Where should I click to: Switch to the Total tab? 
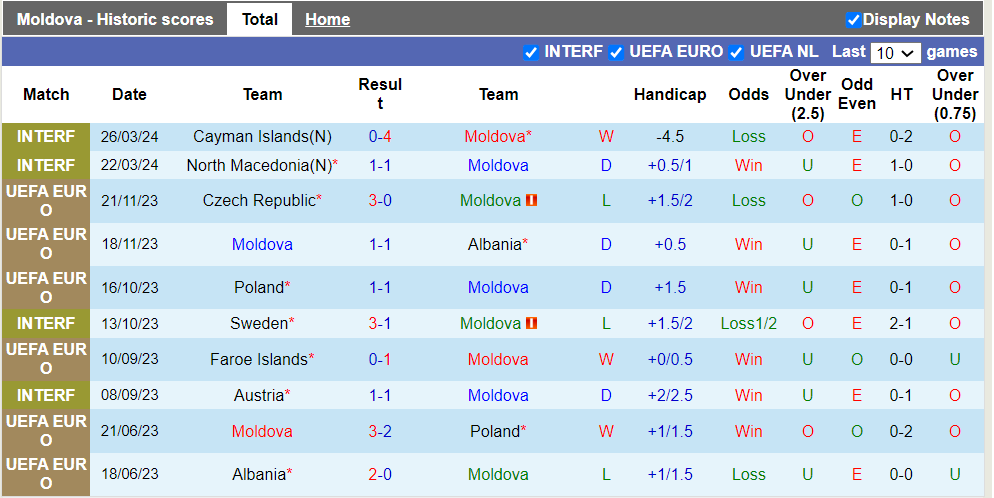tap(260, 19)
